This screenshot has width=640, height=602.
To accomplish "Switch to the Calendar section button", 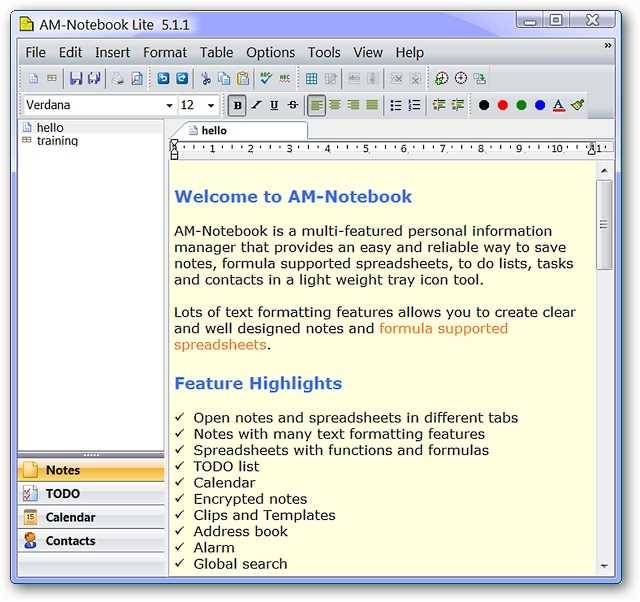I will (x=91, y=517).
